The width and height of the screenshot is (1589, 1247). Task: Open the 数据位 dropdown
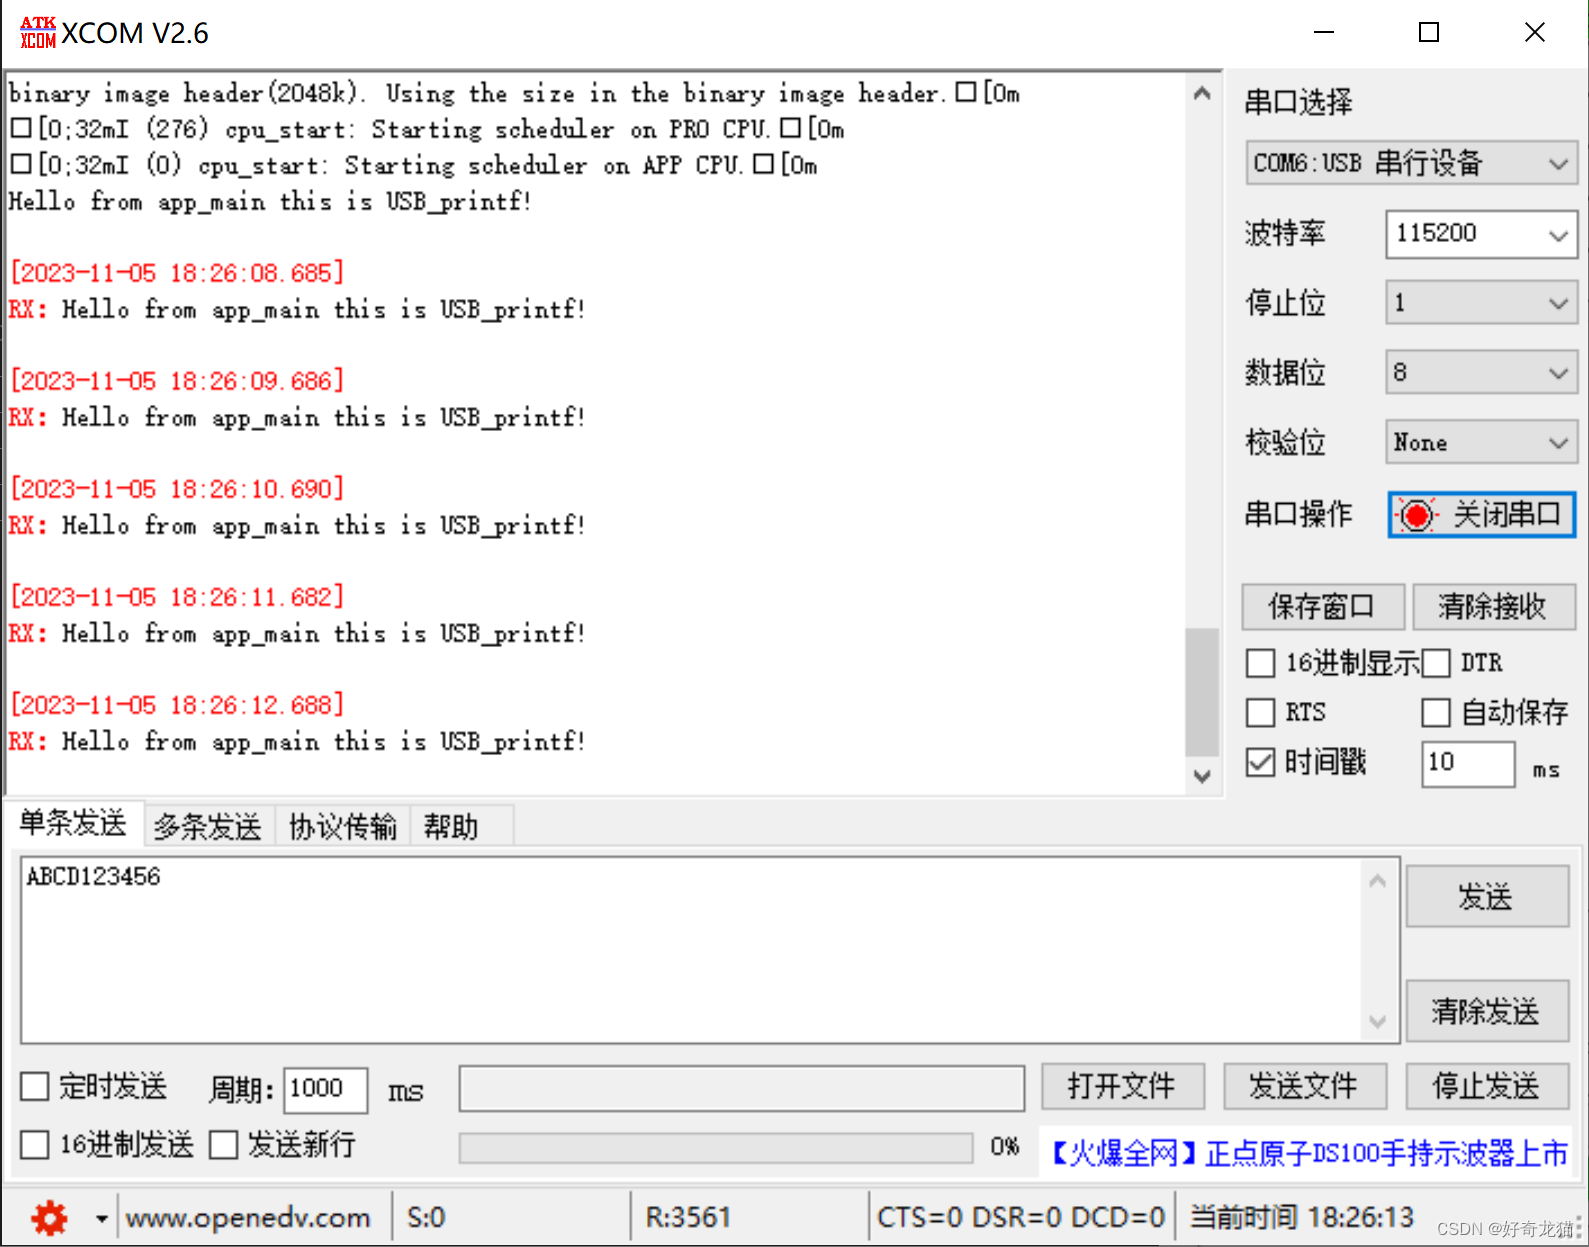pos(1481,373)
